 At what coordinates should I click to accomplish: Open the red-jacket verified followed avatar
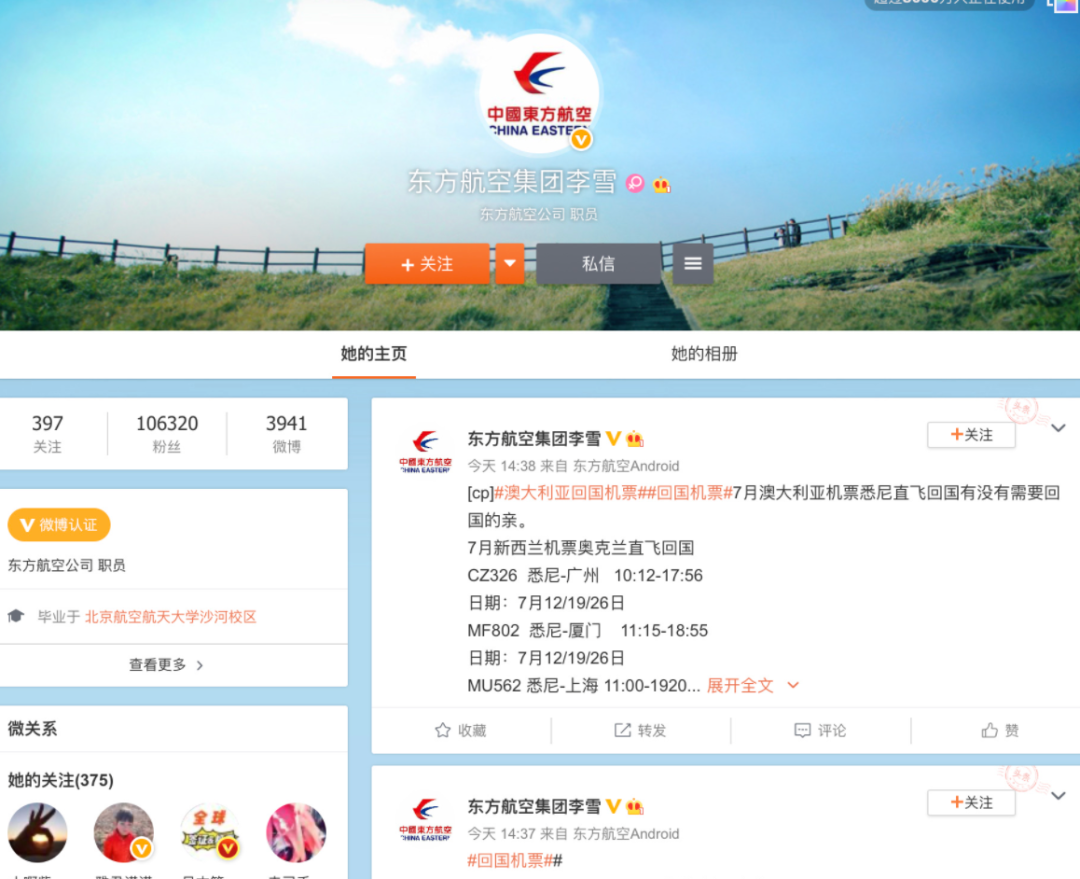[123, 832]
